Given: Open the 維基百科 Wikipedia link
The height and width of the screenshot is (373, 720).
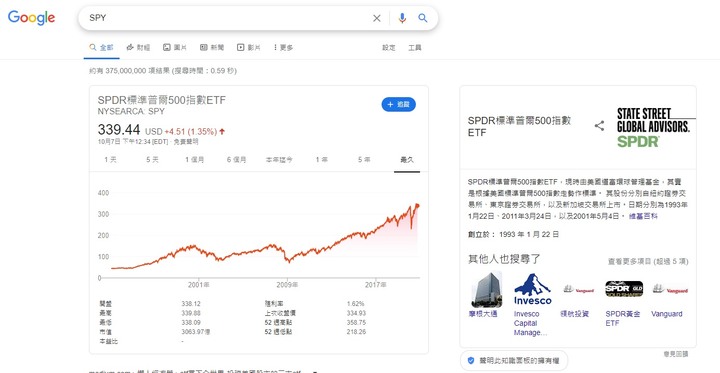Looking at the screenshot, I should coord(643,216).
